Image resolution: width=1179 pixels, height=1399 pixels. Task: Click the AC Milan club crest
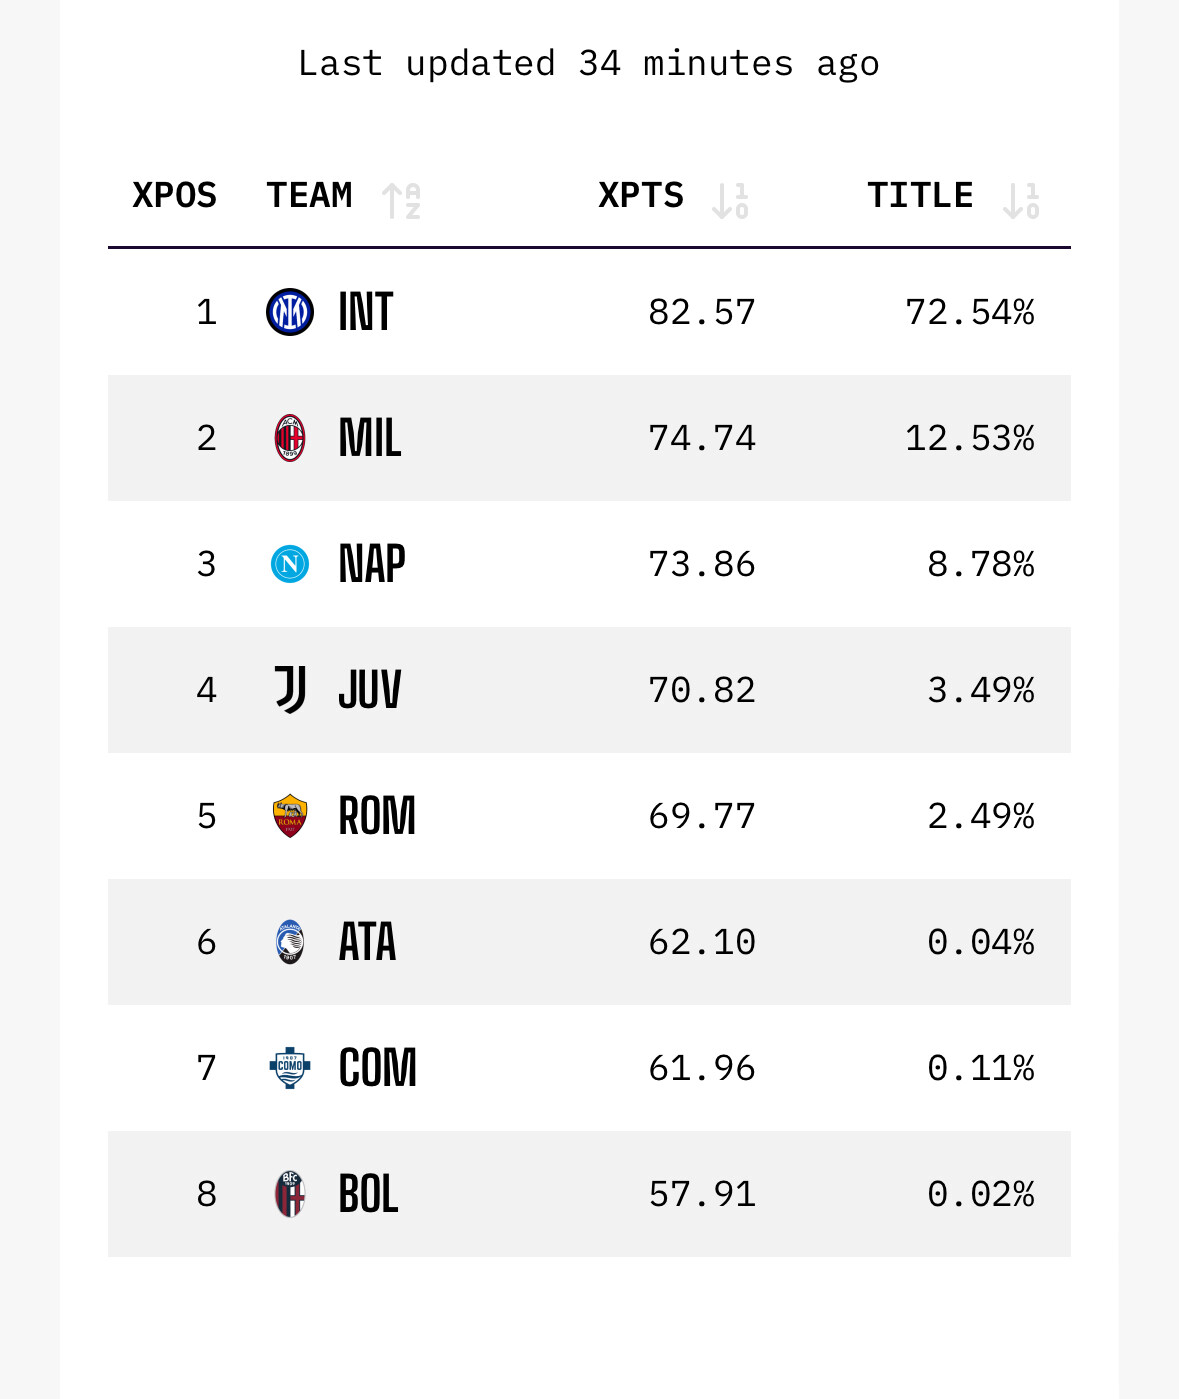point(290,438)
